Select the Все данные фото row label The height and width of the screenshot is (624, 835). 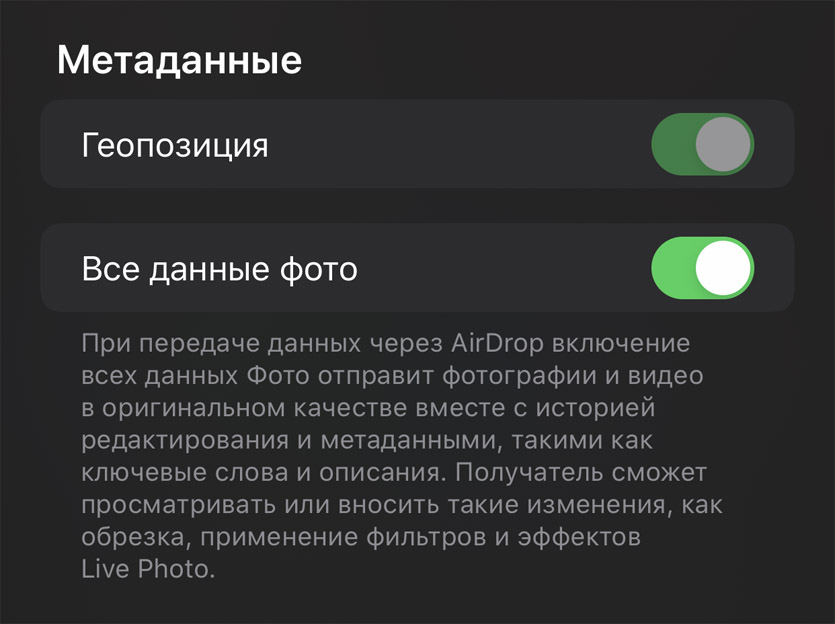219,269
